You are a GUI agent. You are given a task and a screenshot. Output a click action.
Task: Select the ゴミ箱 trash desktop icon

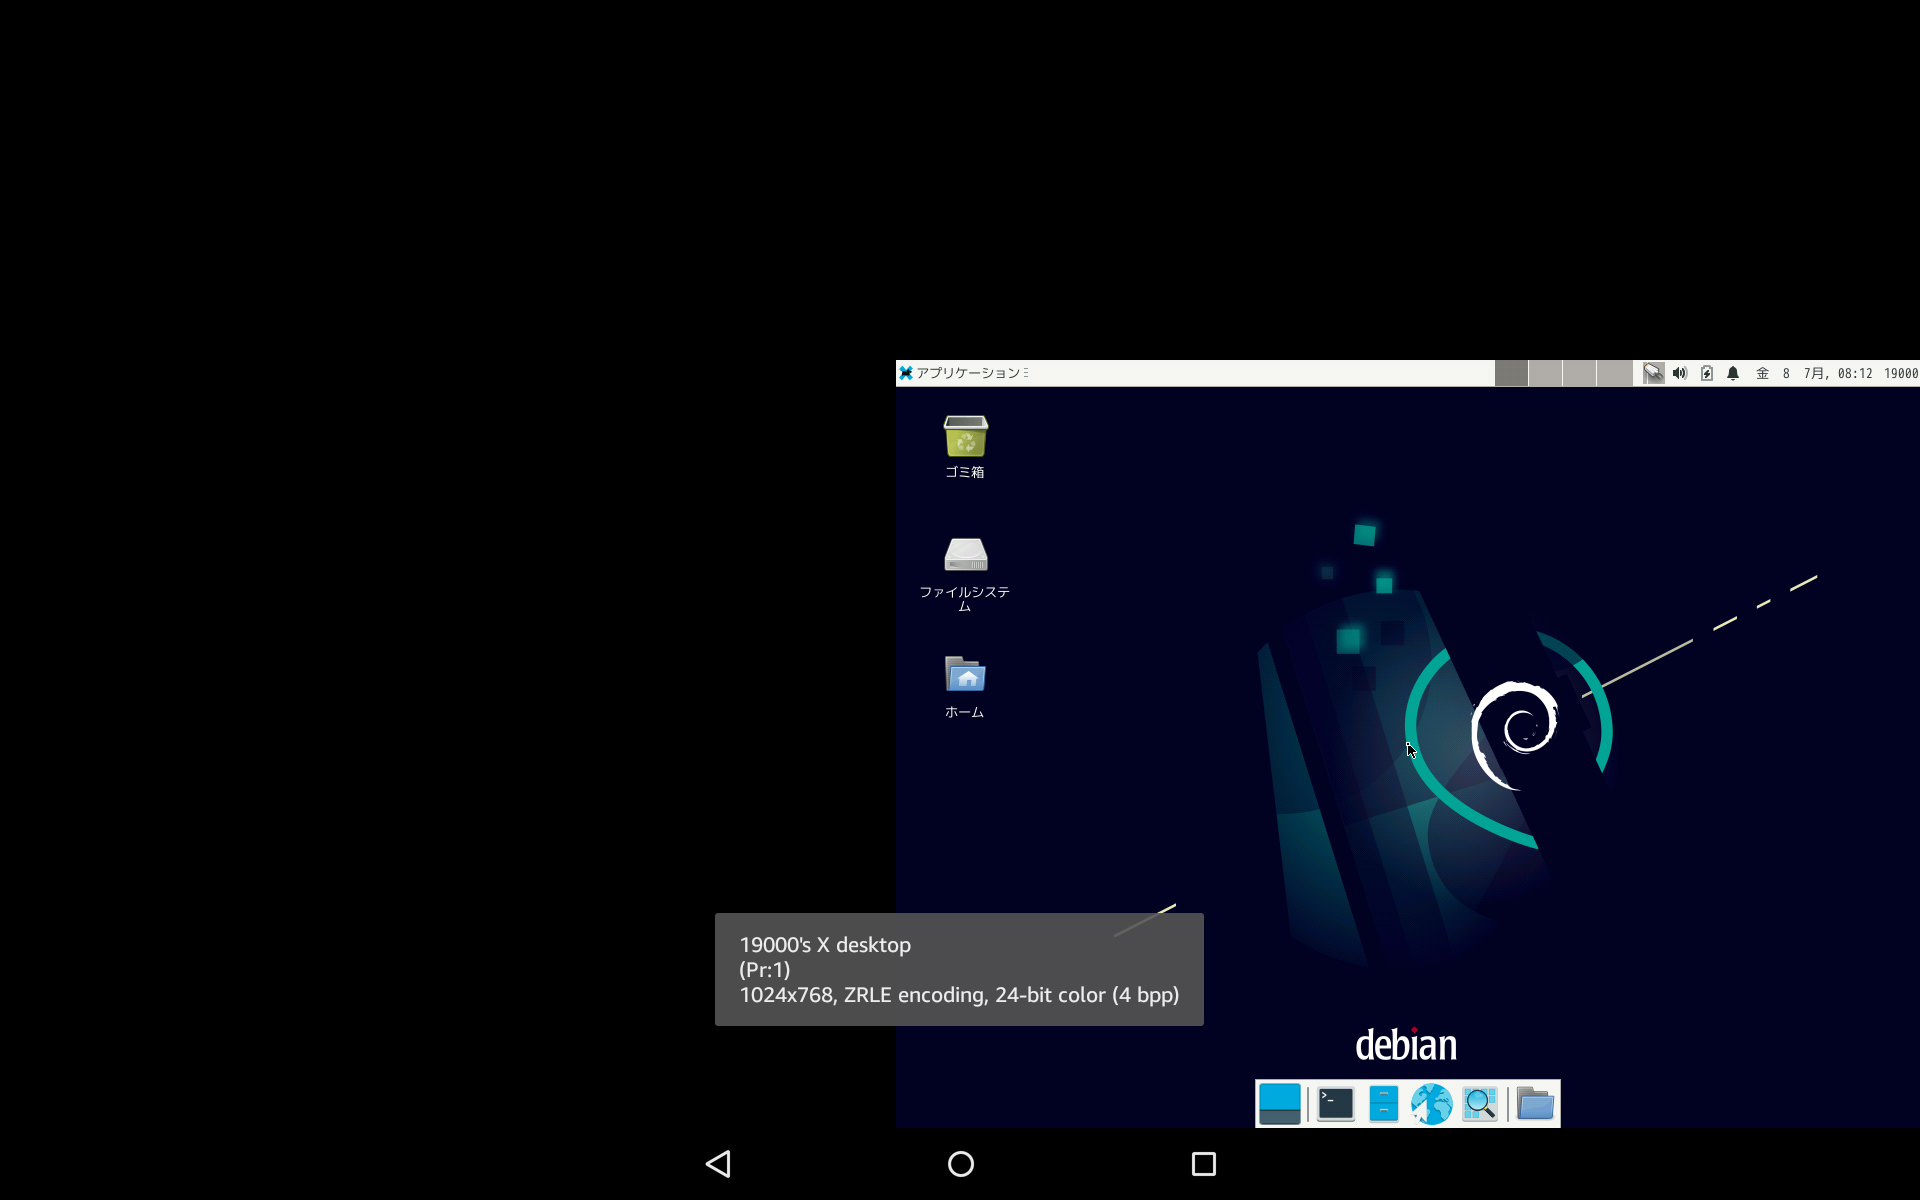pyautogui.click(x=965, y=447)
